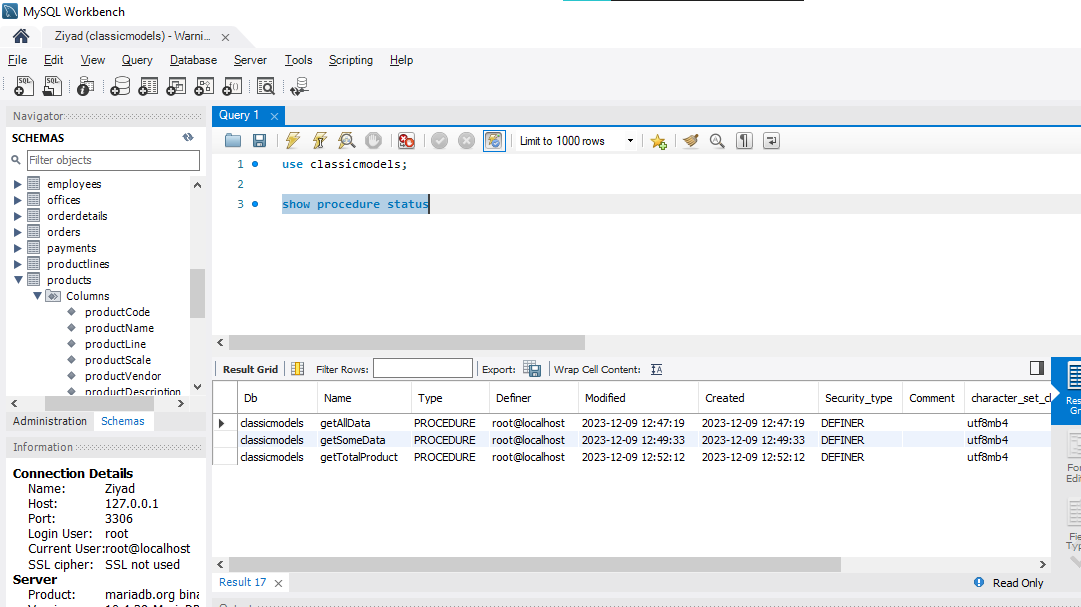Commit transaction checkmark icon
Viewport: 1081px width, 607px height.
tap(439, 141)
